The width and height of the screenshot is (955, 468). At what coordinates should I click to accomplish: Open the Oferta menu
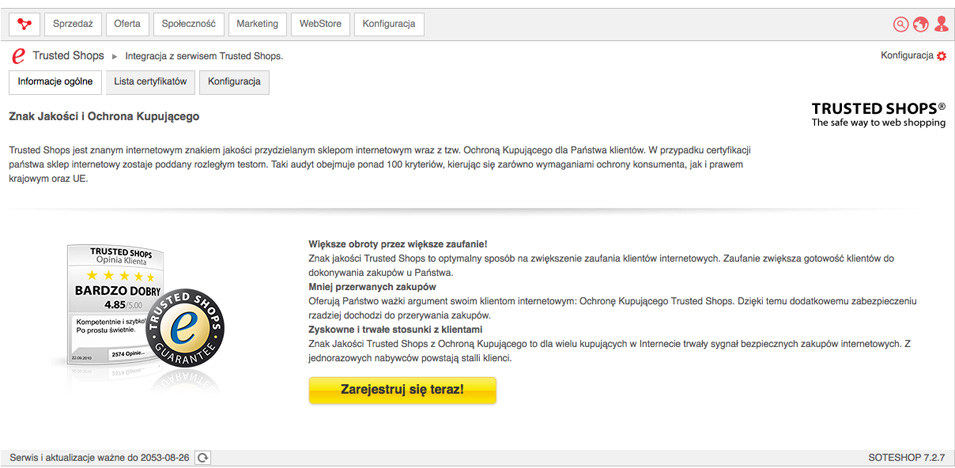(x=127, y=24)
